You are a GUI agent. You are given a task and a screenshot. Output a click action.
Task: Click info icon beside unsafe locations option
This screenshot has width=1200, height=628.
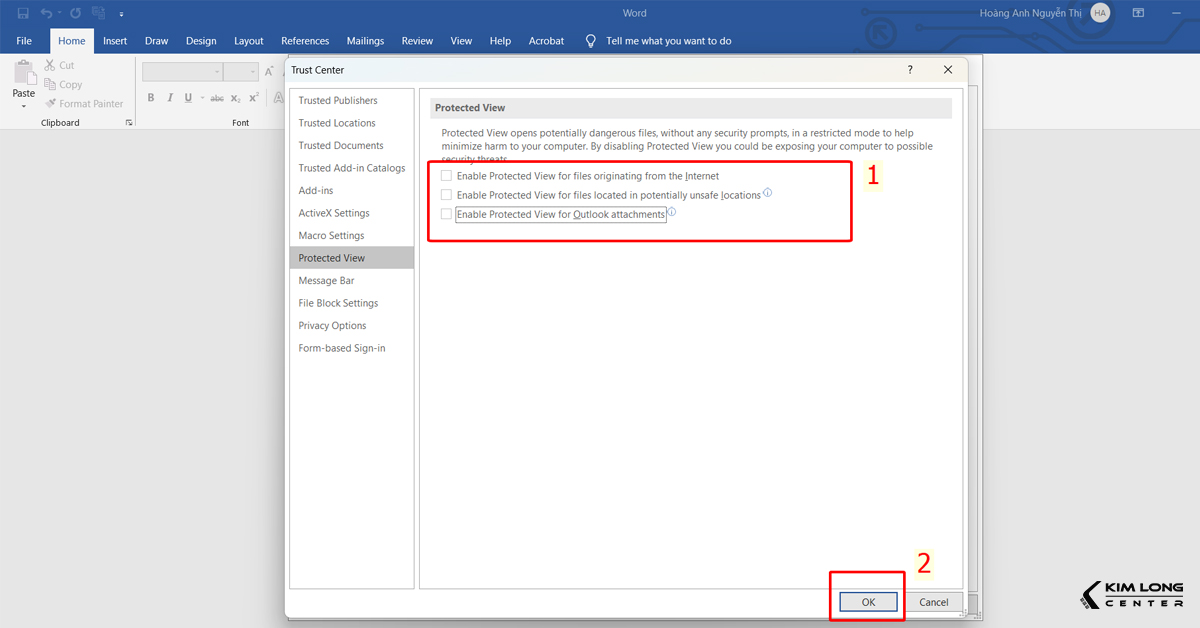[768, 193]
